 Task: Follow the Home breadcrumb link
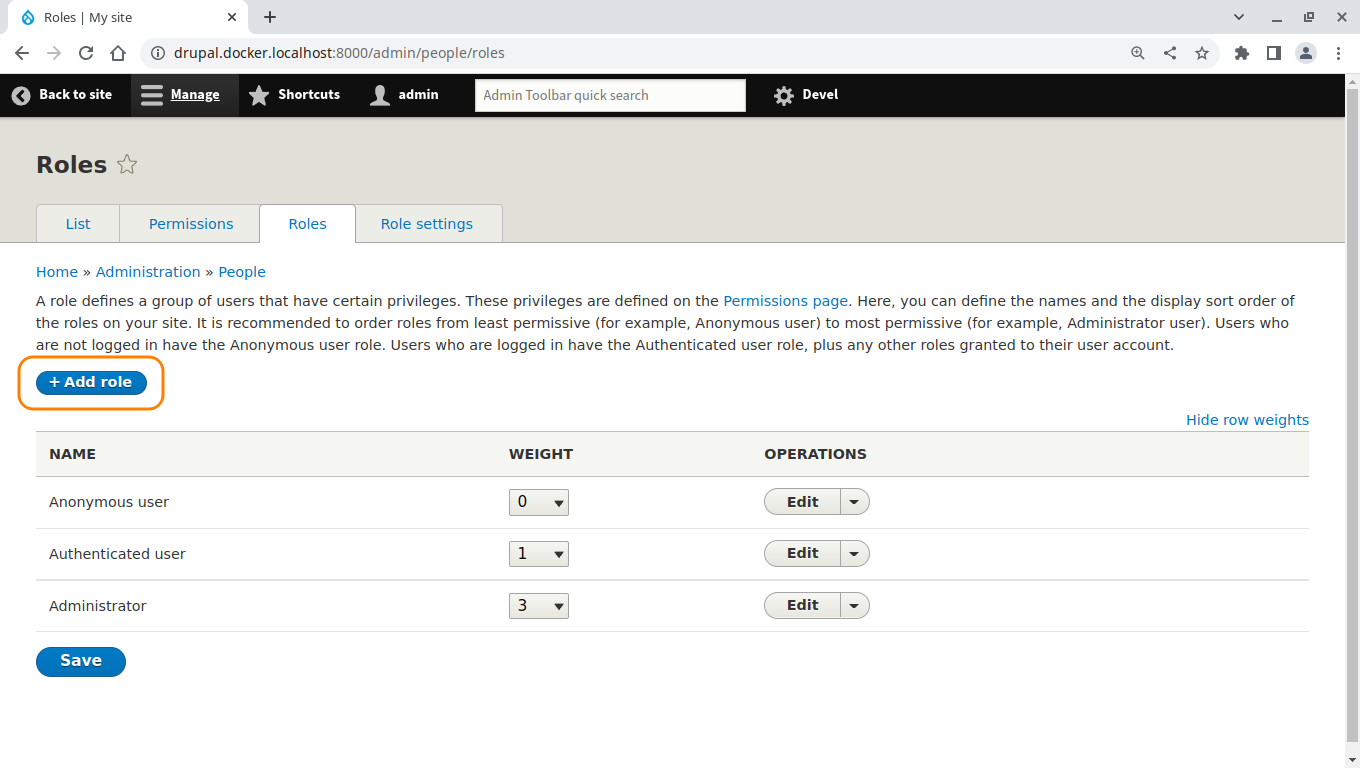[57, 272]
